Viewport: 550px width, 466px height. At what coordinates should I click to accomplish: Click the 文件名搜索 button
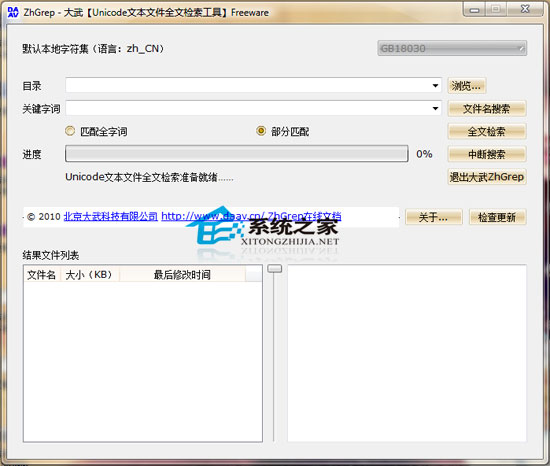click(487, 109)
